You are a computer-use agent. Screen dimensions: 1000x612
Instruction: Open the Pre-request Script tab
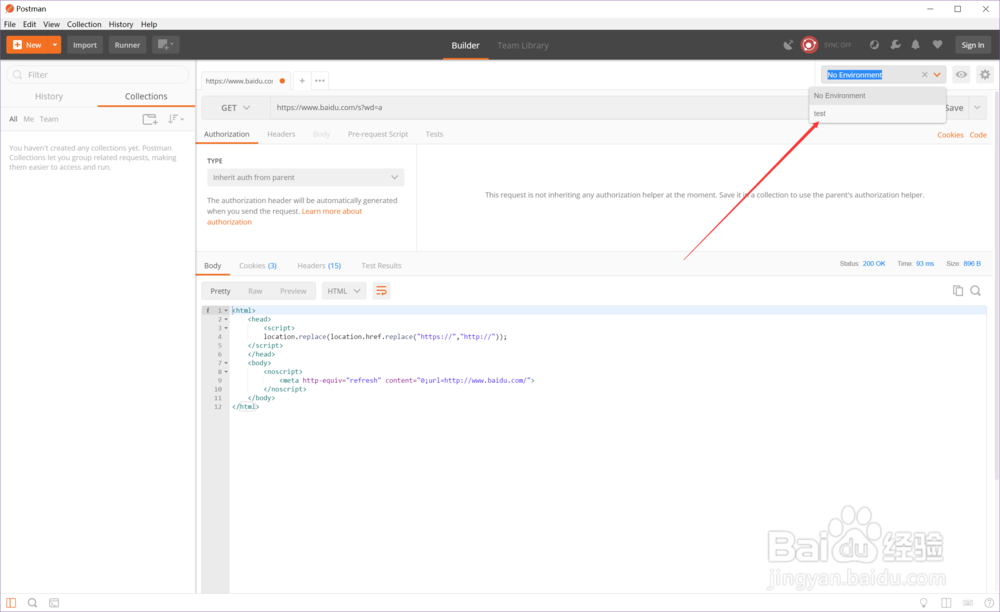(x=378, y=135)
